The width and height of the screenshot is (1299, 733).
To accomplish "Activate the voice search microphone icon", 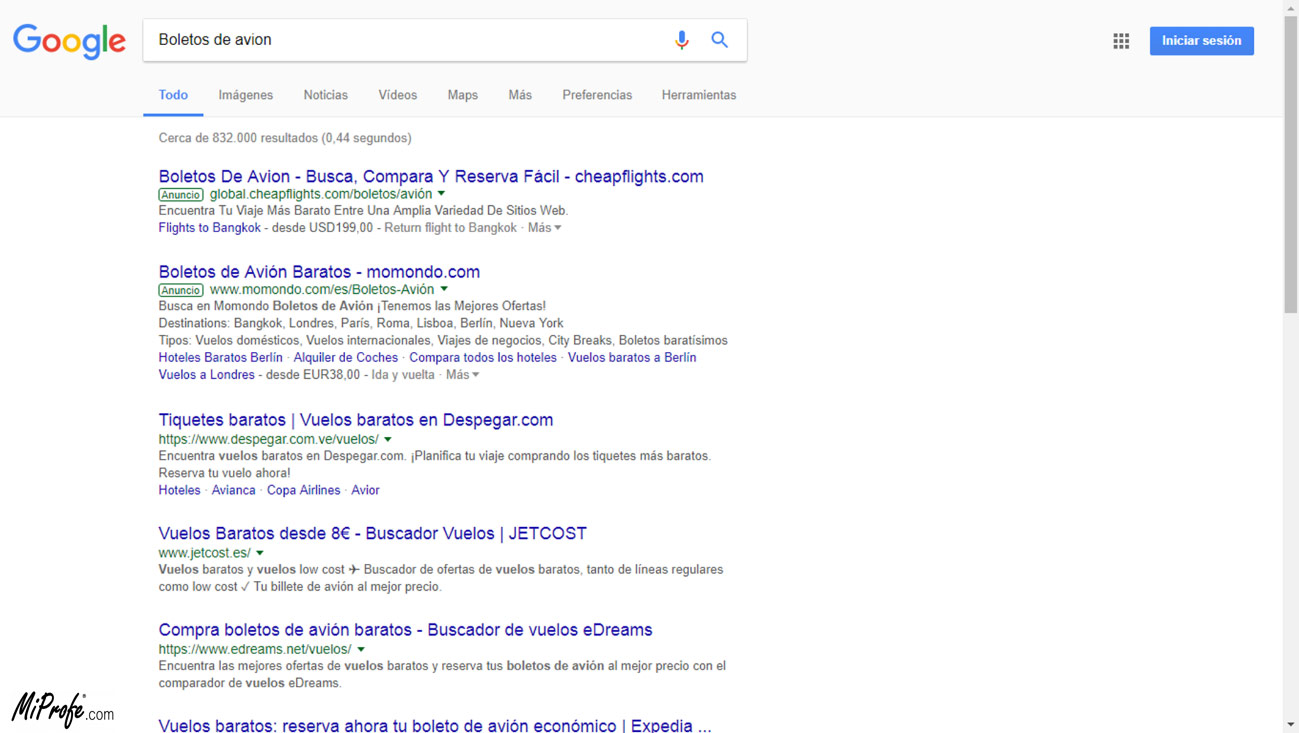I will [x=682, y=40].
